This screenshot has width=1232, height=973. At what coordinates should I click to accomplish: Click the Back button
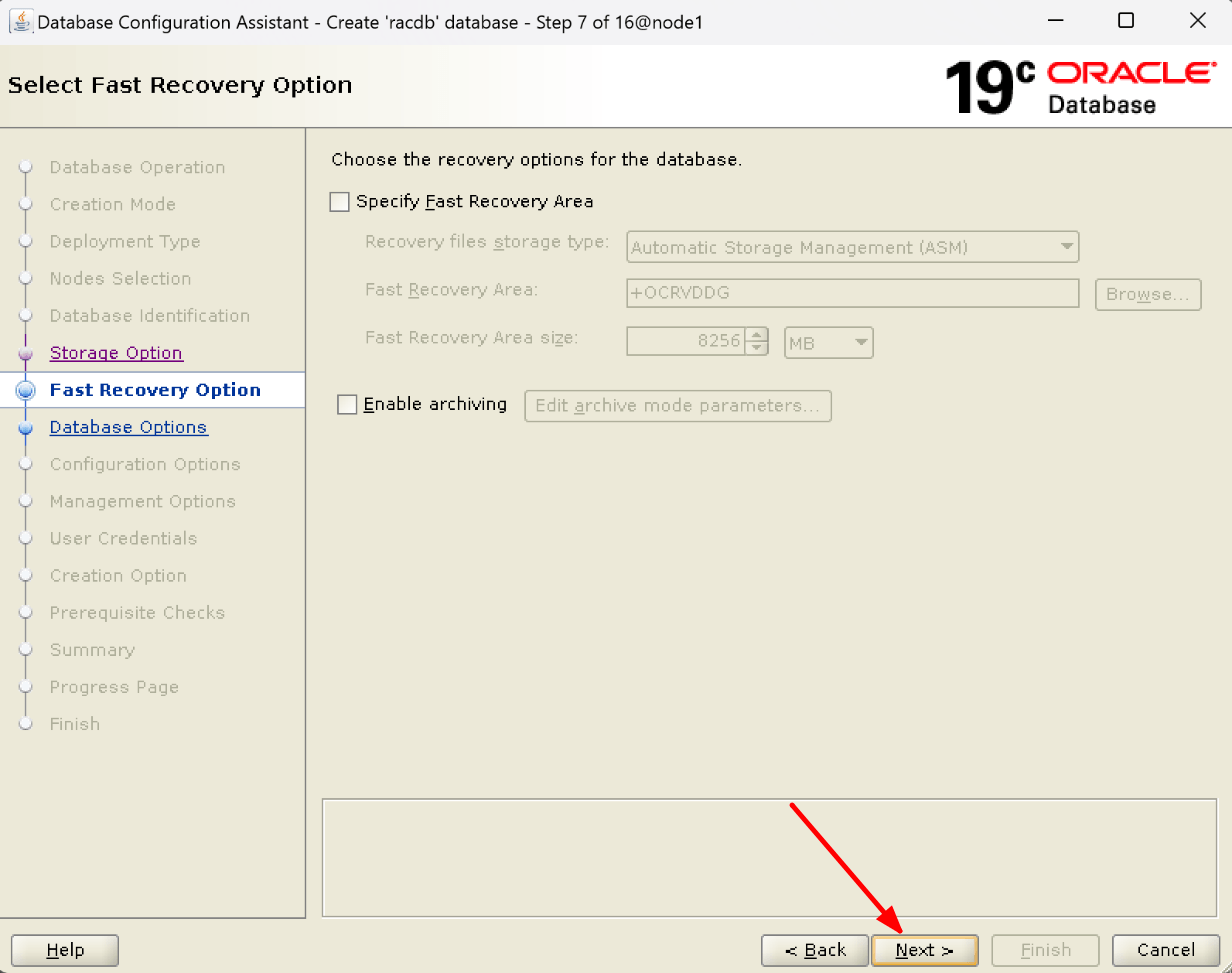(815, 950)
